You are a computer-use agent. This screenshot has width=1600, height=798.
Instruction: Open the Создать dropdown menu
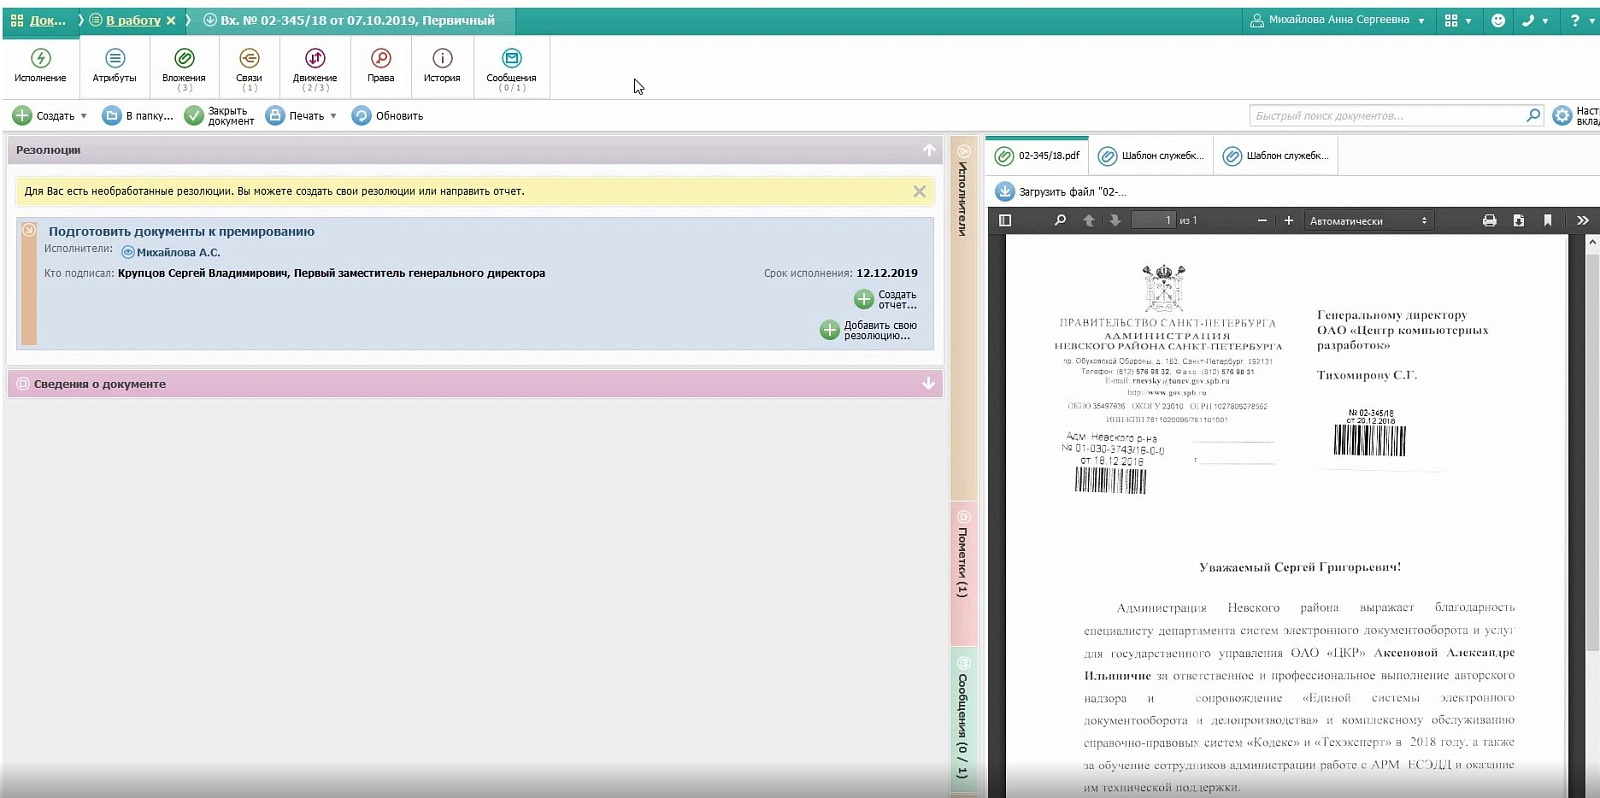point(50,116)
